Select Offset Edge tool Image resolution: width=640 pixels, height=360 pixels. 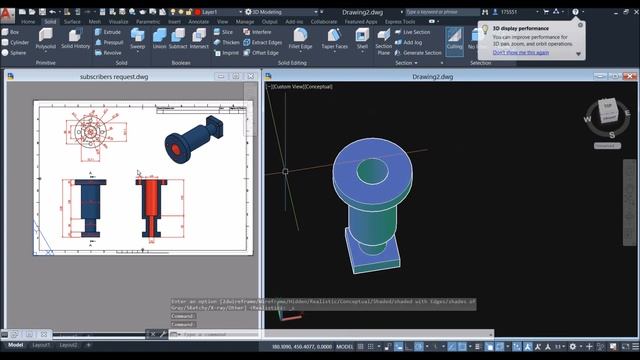[261, 53]
